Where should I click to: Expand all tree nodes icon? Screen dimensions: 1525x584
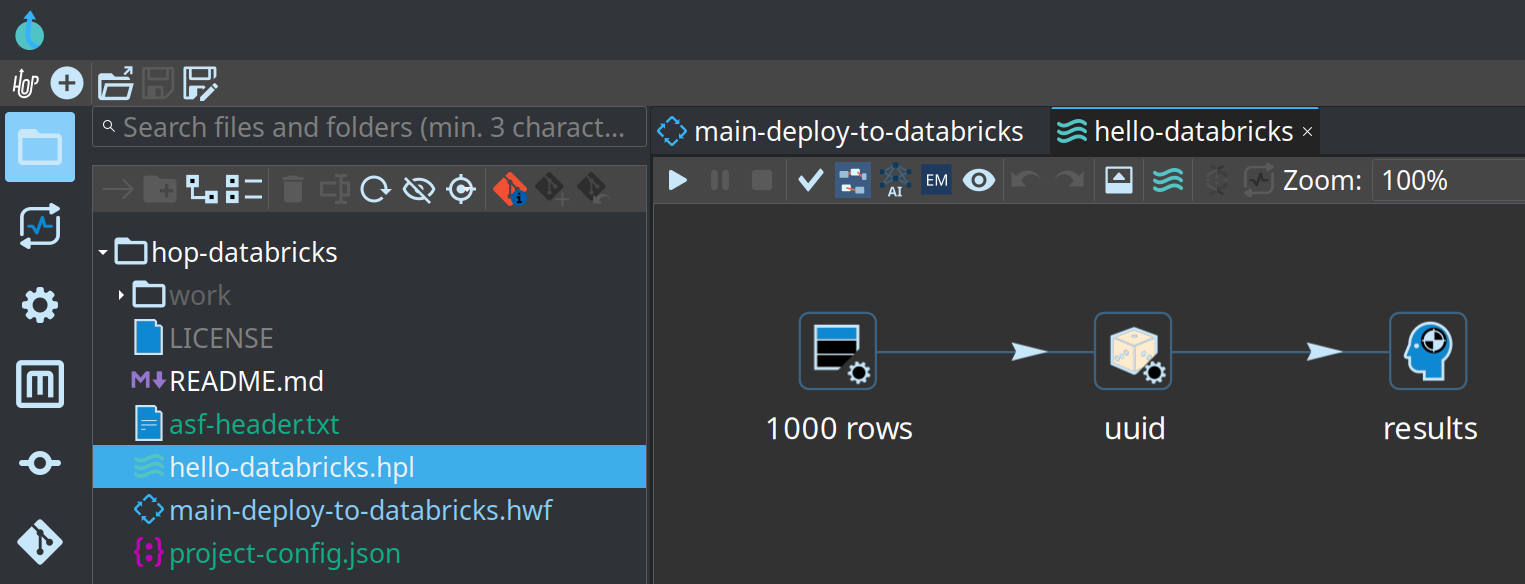click(x=203, y=188)
